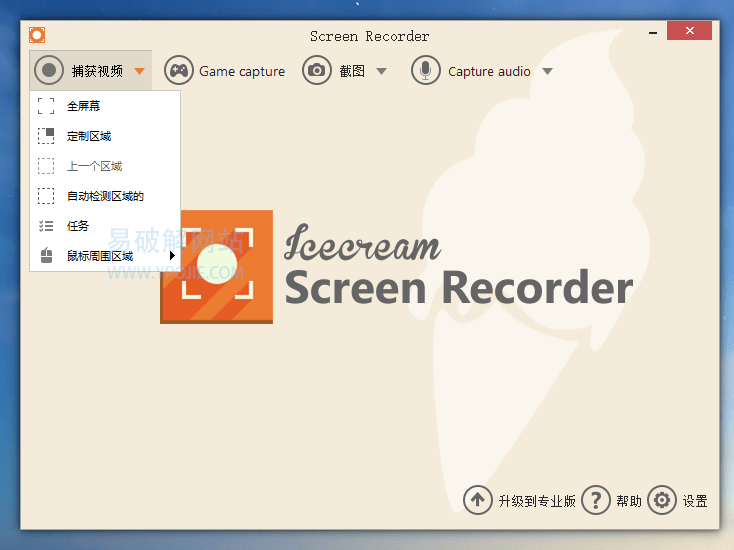Open 升级到专业版 link
The height and width of the screenshot is (550, 734).
coord(537,501)
